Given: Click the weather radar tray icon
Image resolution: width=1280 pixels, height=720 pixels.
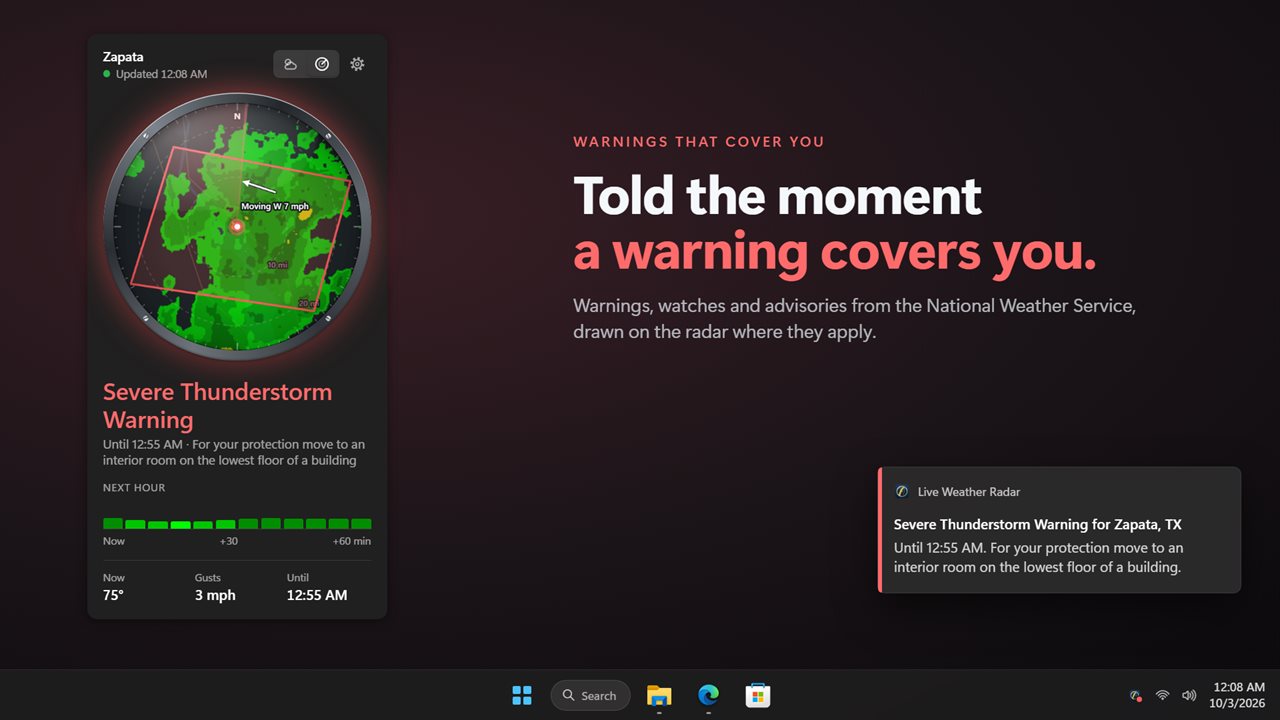Looking at the screenshot, I should (x=1135, y=695).
